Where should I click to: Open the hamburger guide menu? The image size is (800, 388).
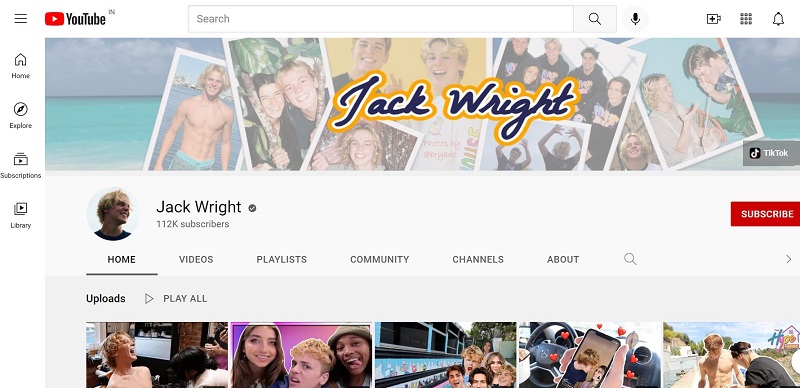click(x=20, y=19)
